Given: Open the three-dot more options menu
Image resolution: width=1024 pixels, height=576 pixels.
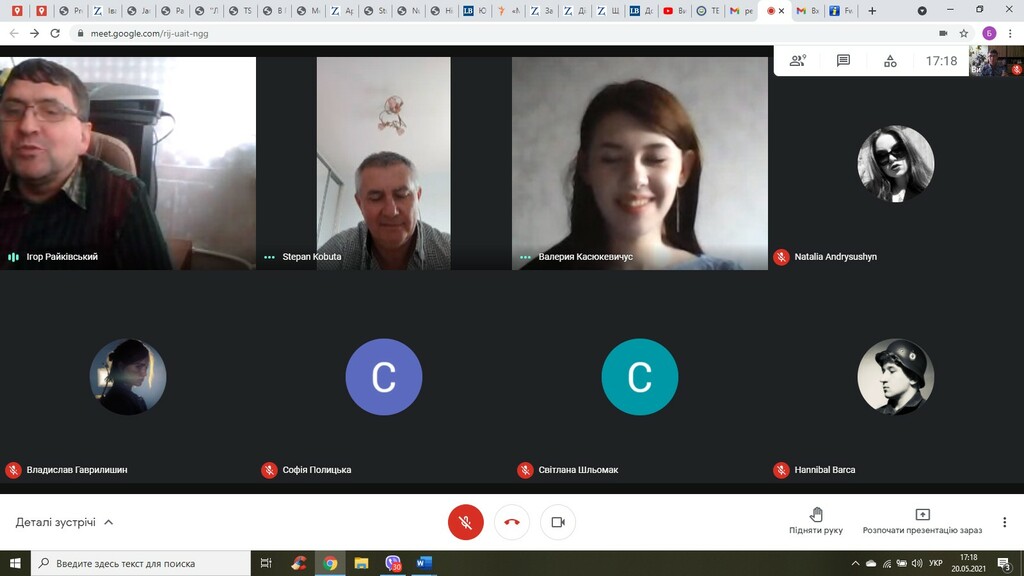Looking at the screenshot, I should point(1004,522).
